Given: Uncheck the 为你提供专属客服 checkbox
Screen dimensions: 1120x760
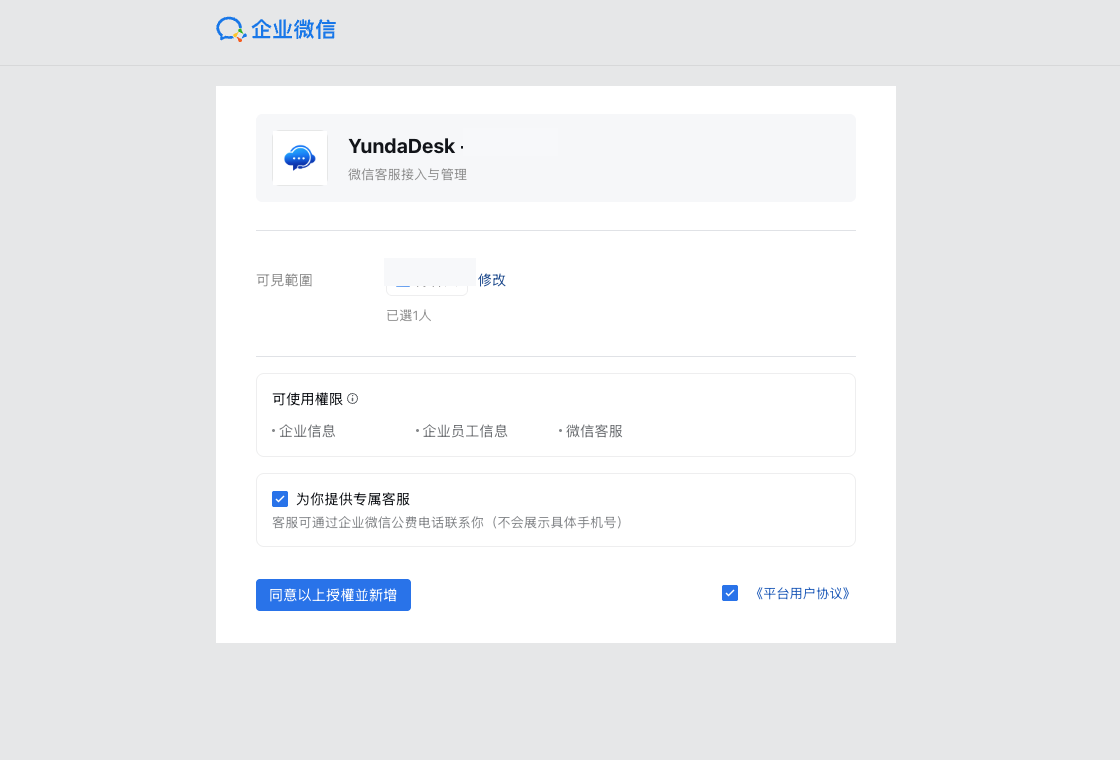Looking at the screenshot, I should coord(280,499).
